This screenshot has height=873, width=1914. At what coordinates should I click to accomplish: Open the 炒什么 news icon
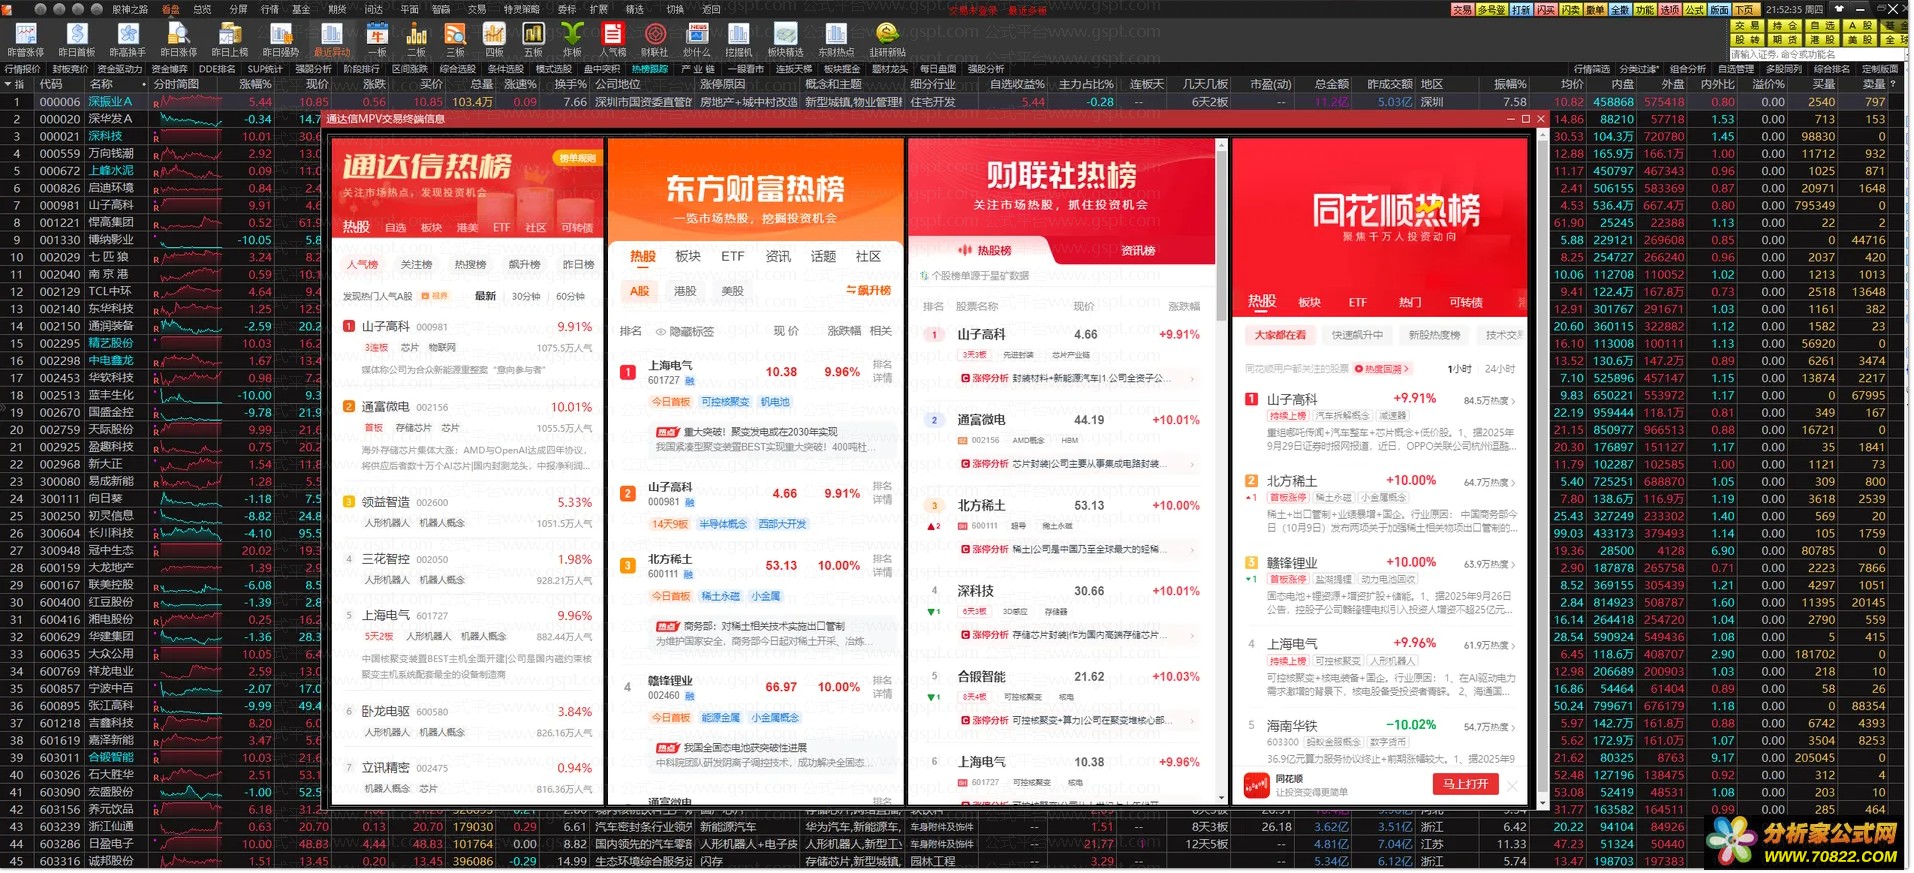tap(696, 39)
